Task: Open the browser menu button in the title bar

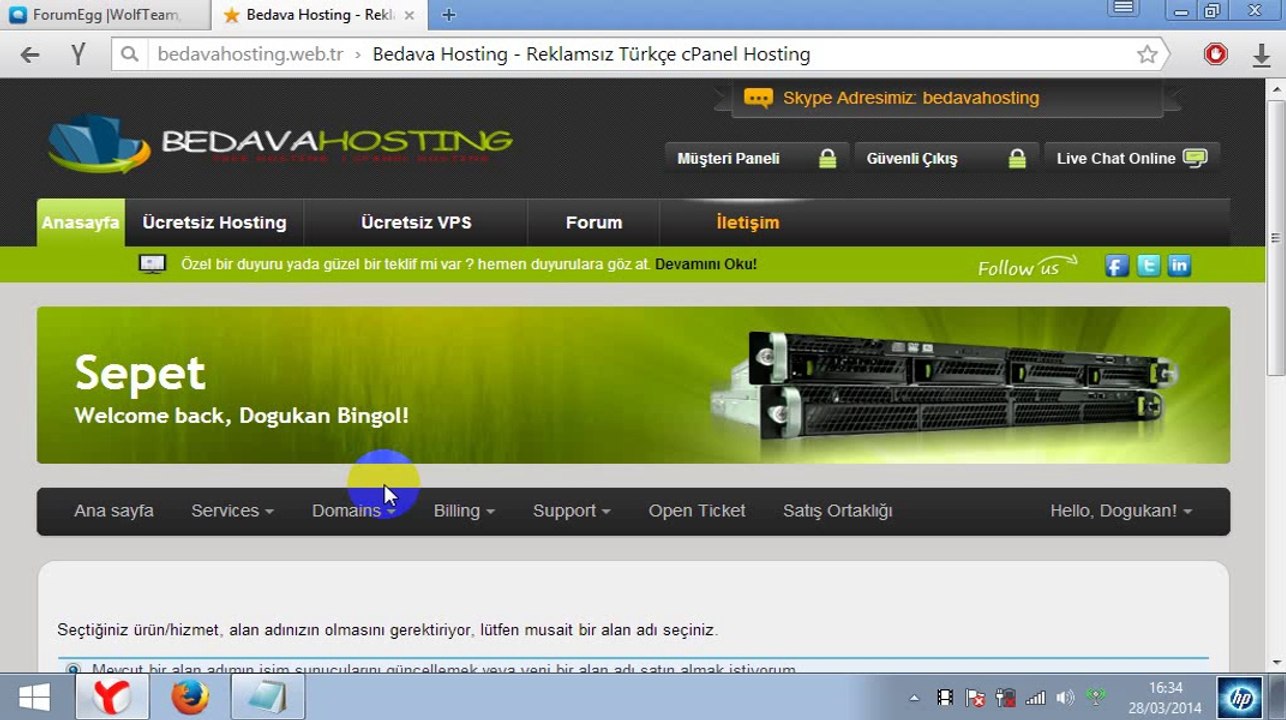Action: (1123, 10)
